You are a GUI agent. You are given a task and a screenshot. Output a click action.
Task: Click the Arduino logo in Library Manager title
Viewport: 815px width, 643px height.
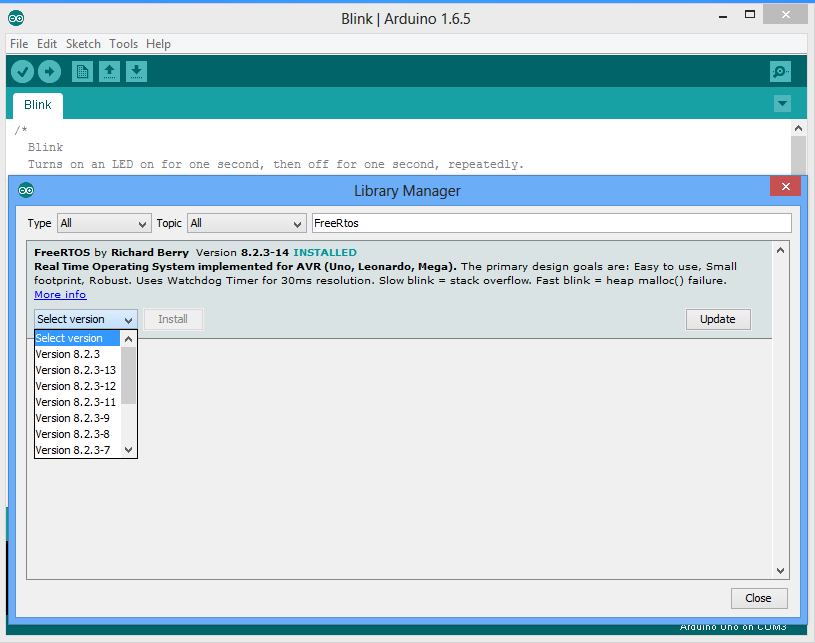tap(26, 190)
